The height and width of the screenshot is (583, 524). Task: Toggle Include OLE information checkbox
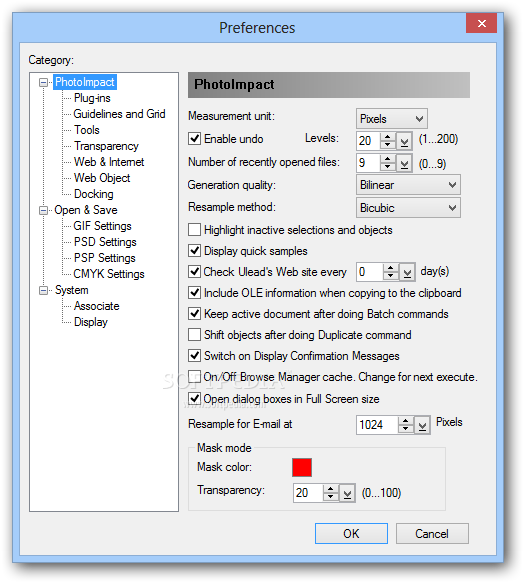click(195, 293)
